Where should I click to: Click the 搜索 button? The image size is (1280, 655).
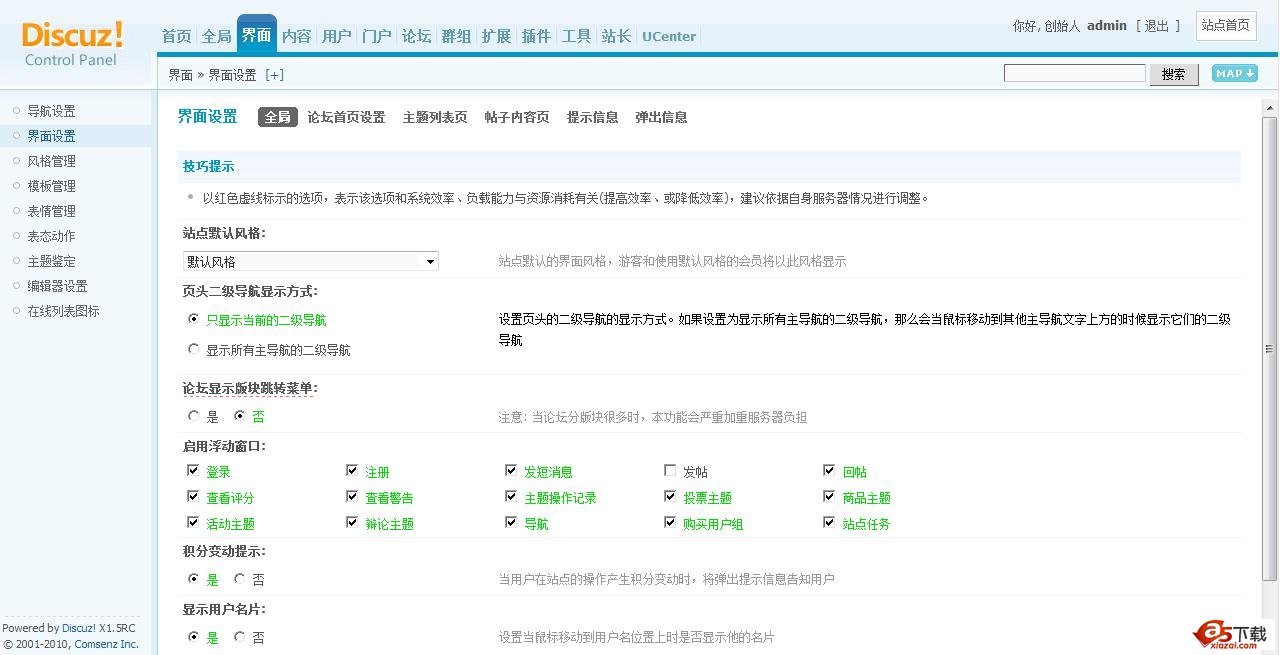1173,74
